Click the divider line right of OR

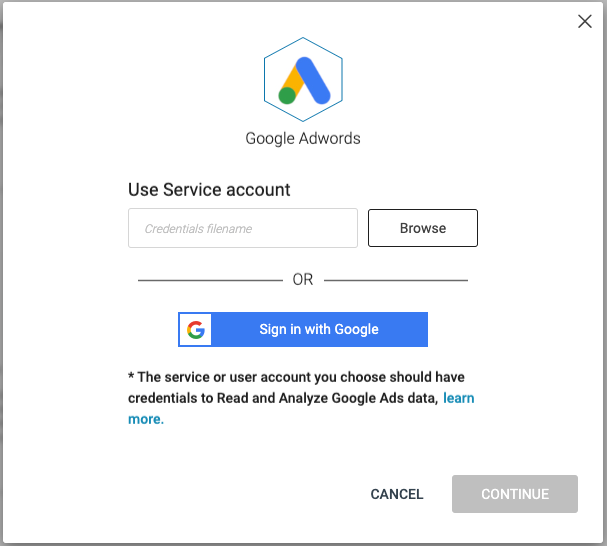[x=396, y=280]
